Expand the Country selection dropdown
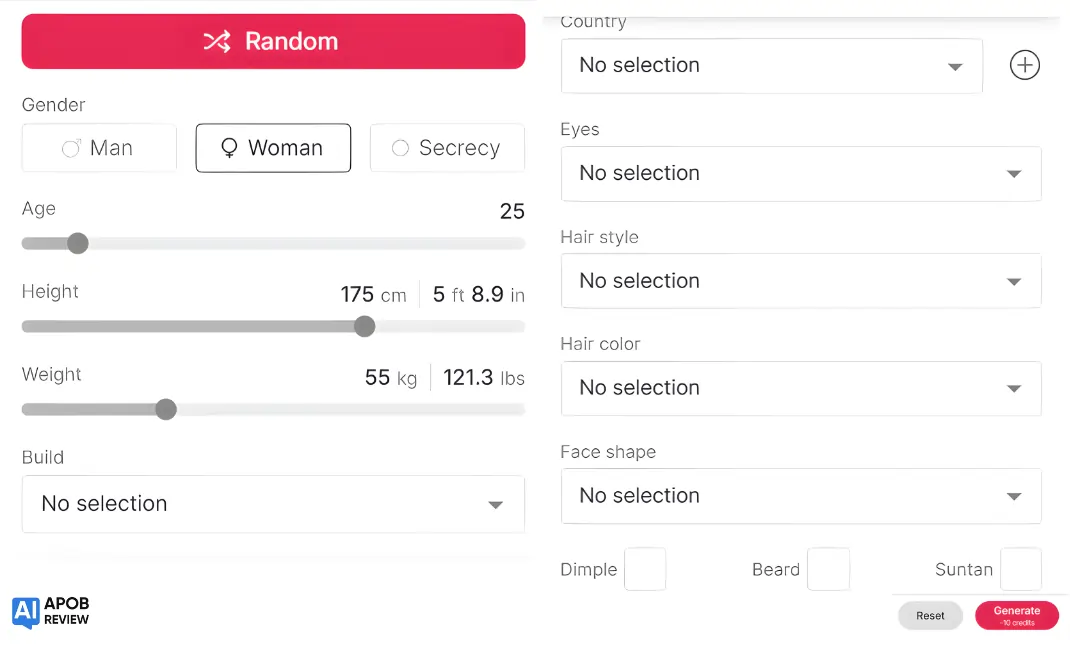Screen dimensions: 1070x646 [771, 65]
